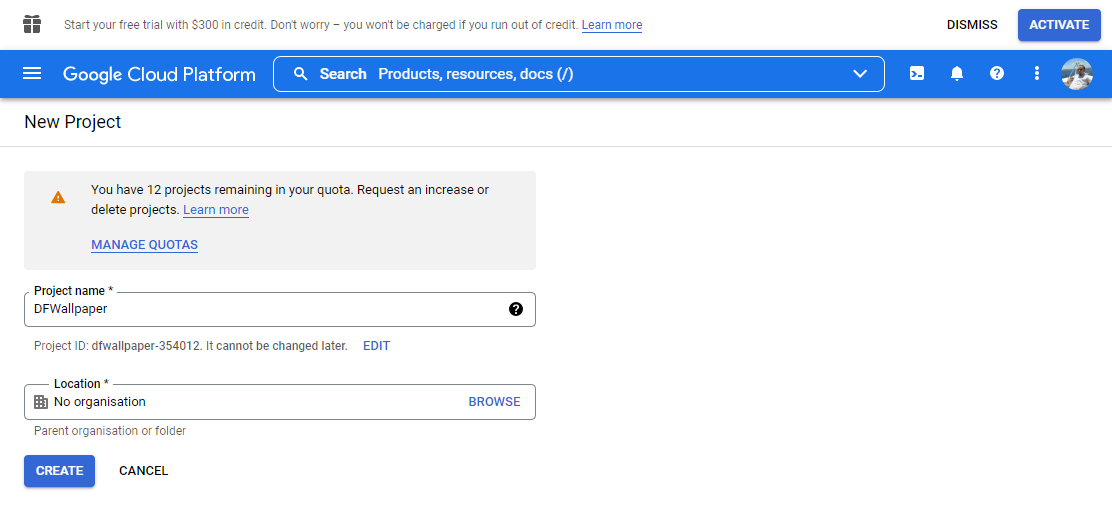Click the Google Cloud Platform logo
This screenshot has width=1112, height=520.
159,74
